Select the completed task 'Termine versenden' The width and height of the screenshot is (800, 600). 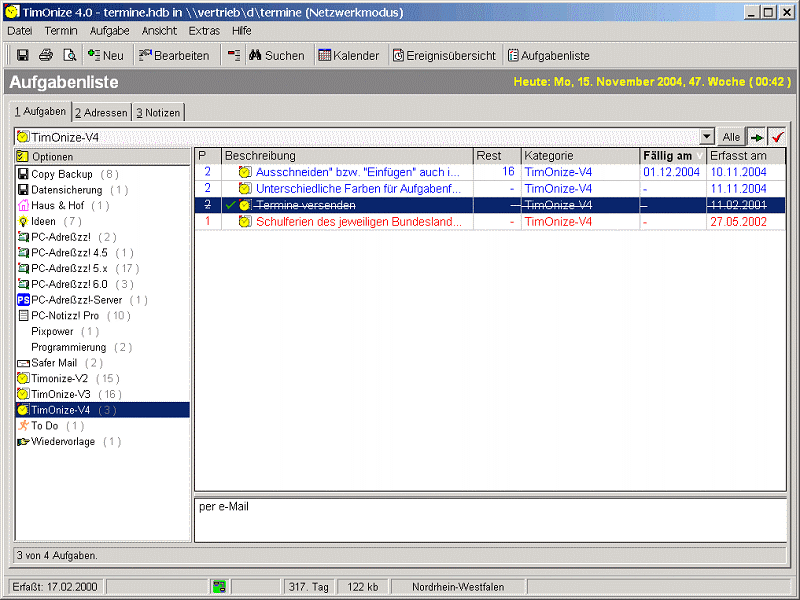(490, 205)
